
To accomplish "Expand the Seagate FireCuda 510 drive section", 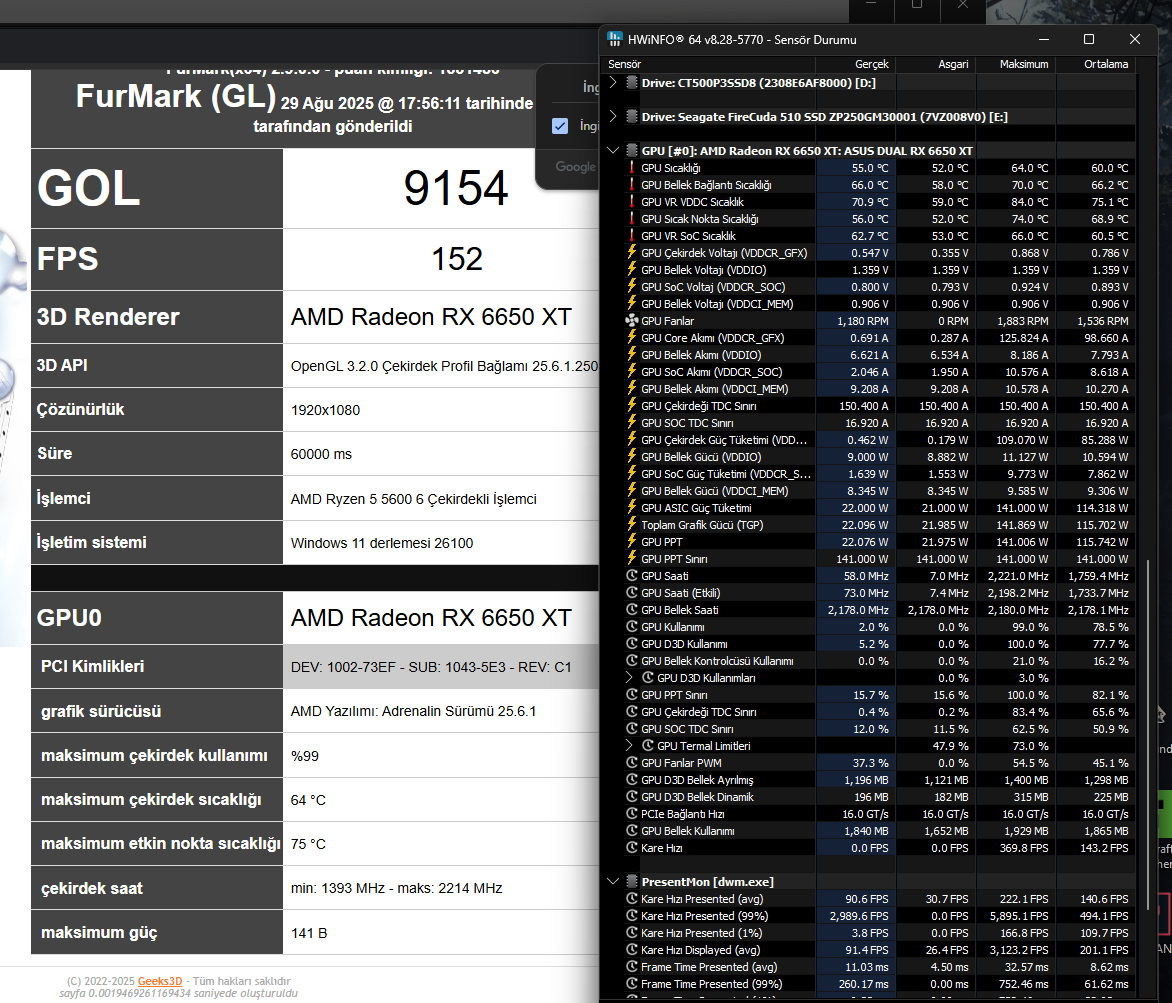I will point(613,116).
